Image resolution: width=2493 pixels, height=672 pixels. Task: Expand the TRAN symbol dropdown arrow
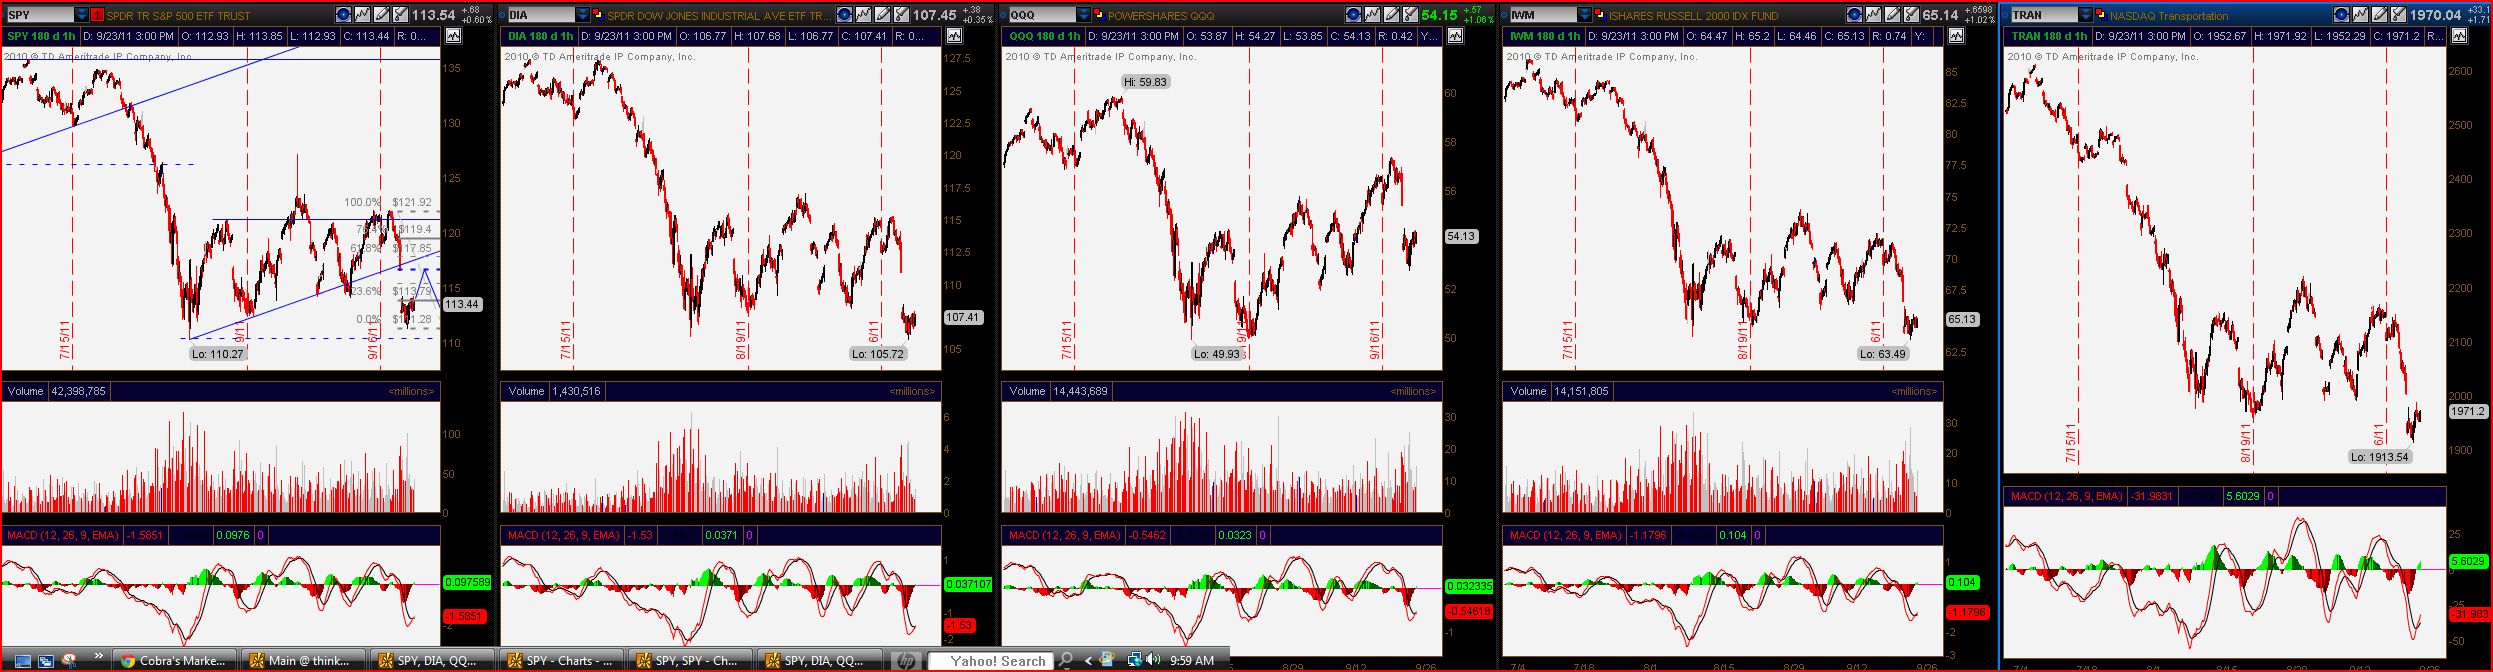2085,15
